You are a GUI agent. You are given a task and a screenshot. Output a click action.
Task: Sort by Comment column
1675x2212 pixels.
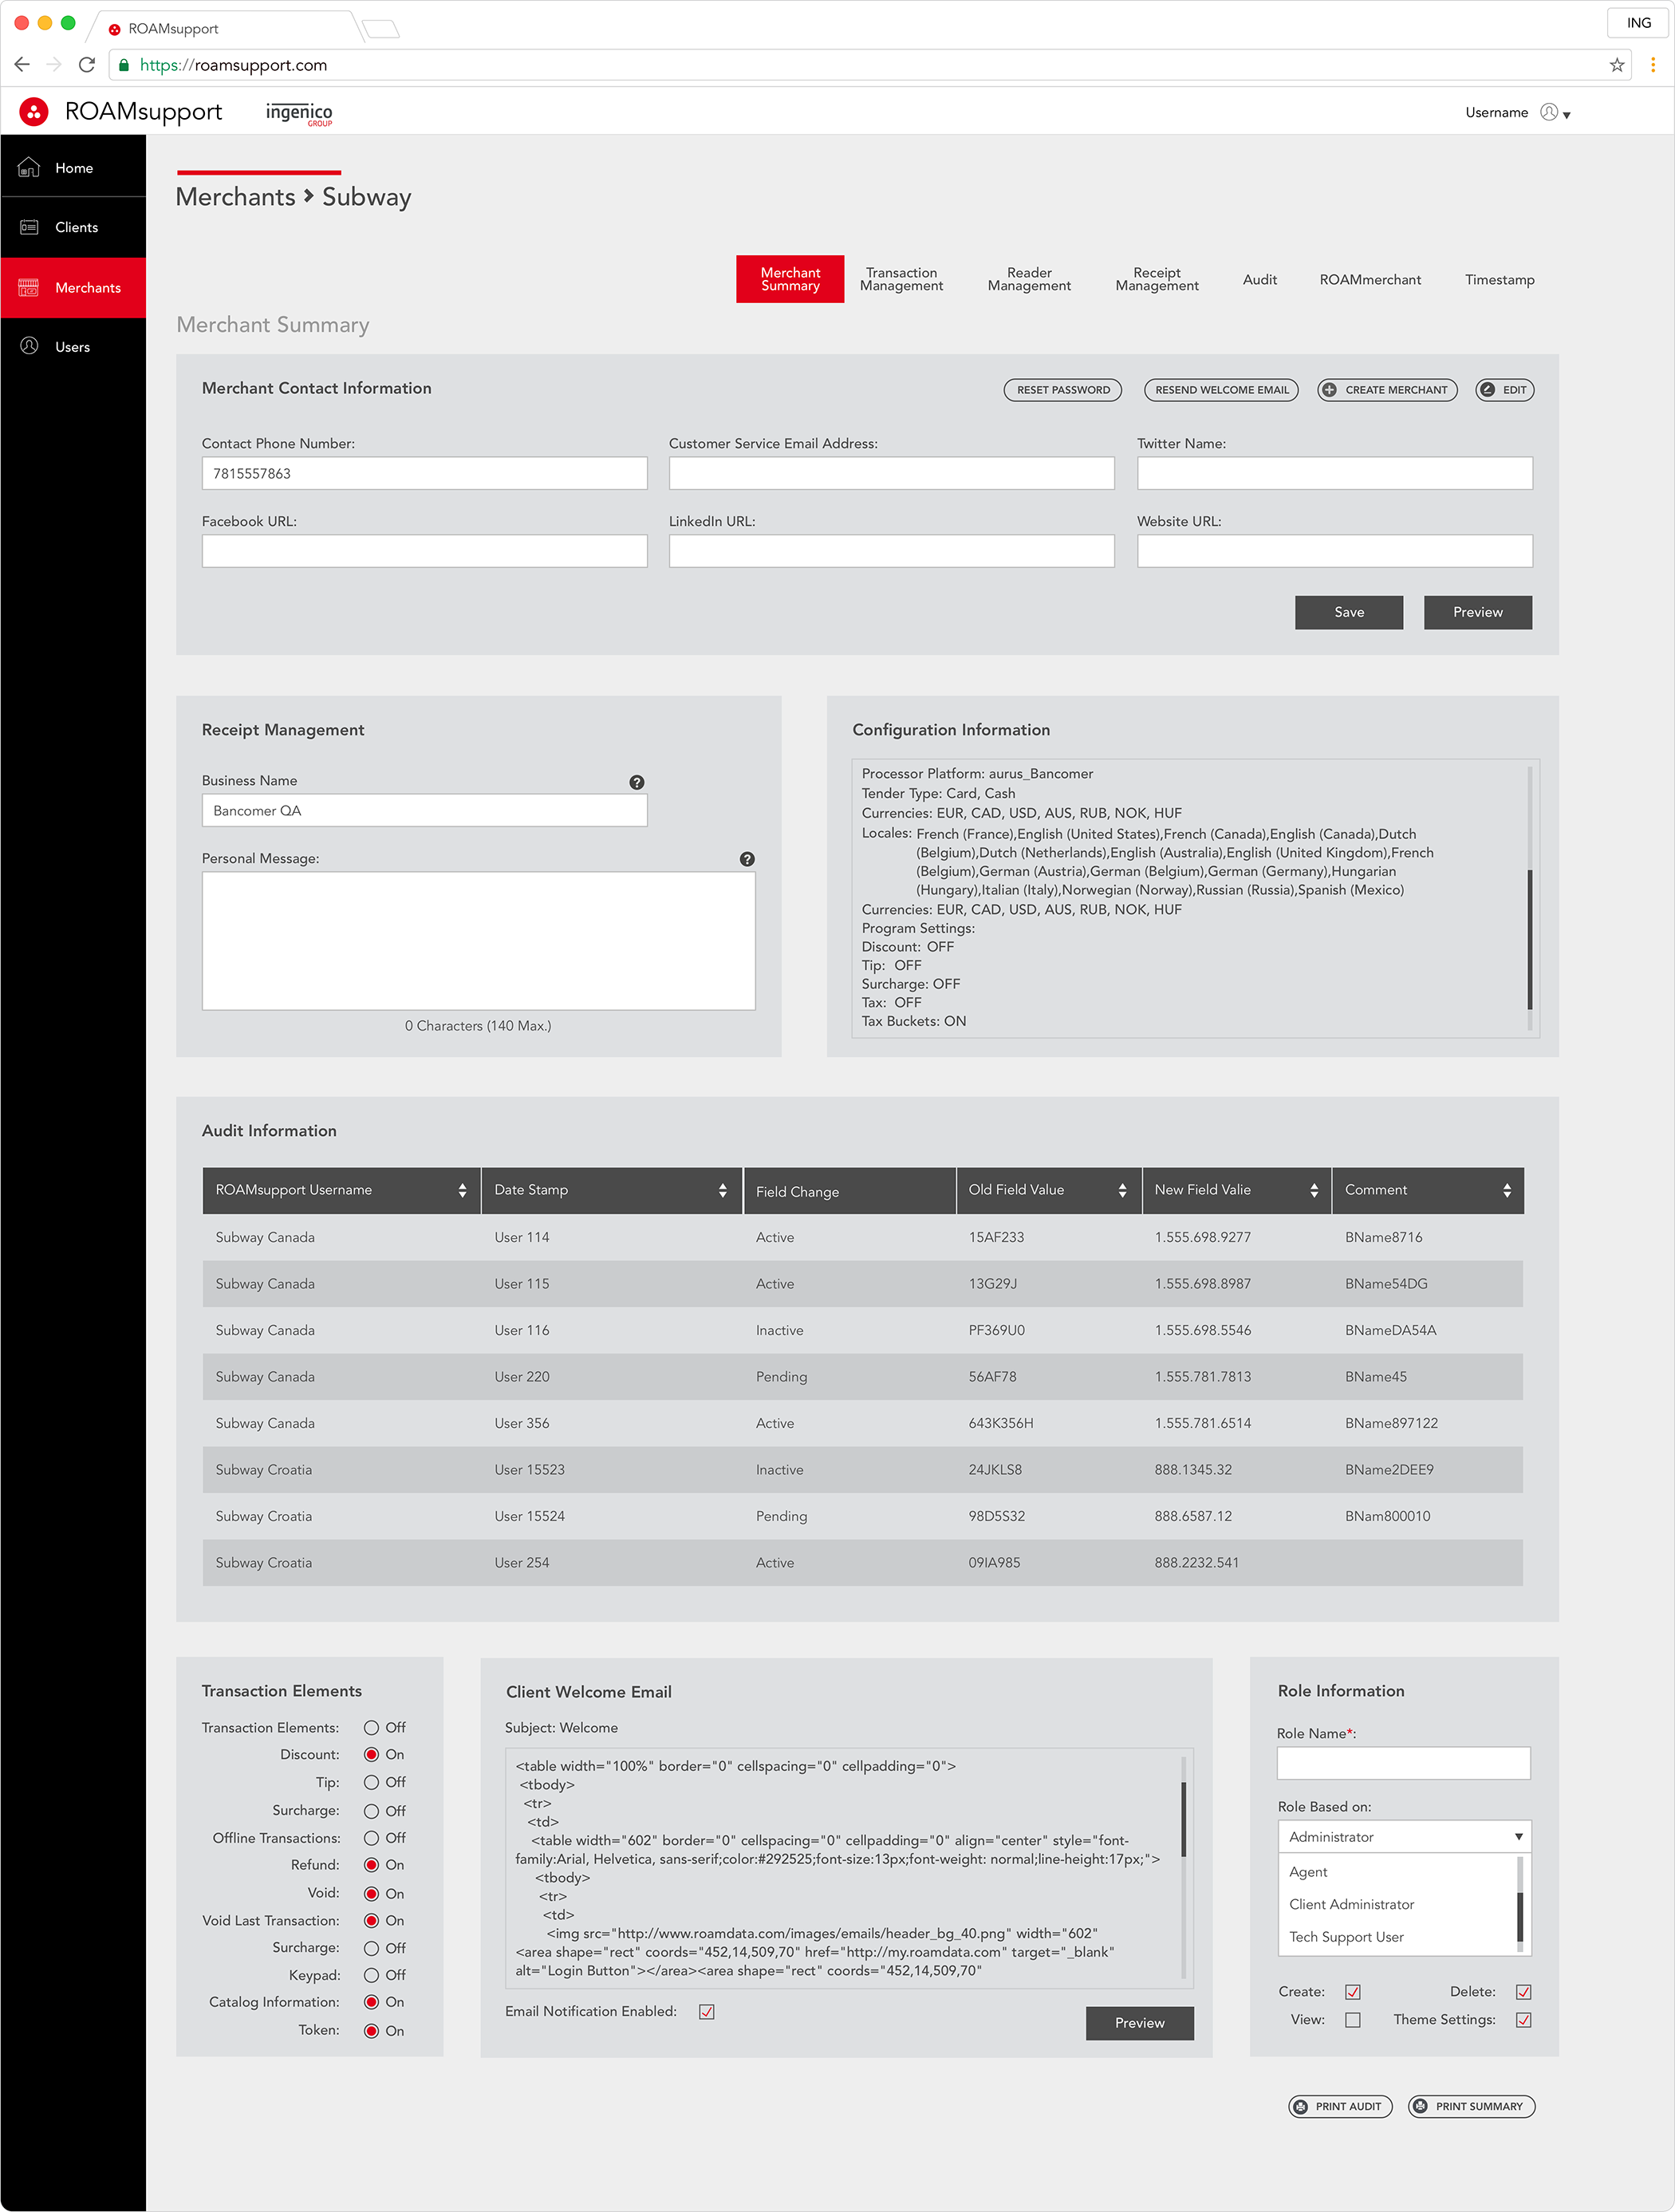pyautogui.click(x=1507, y=1190)
